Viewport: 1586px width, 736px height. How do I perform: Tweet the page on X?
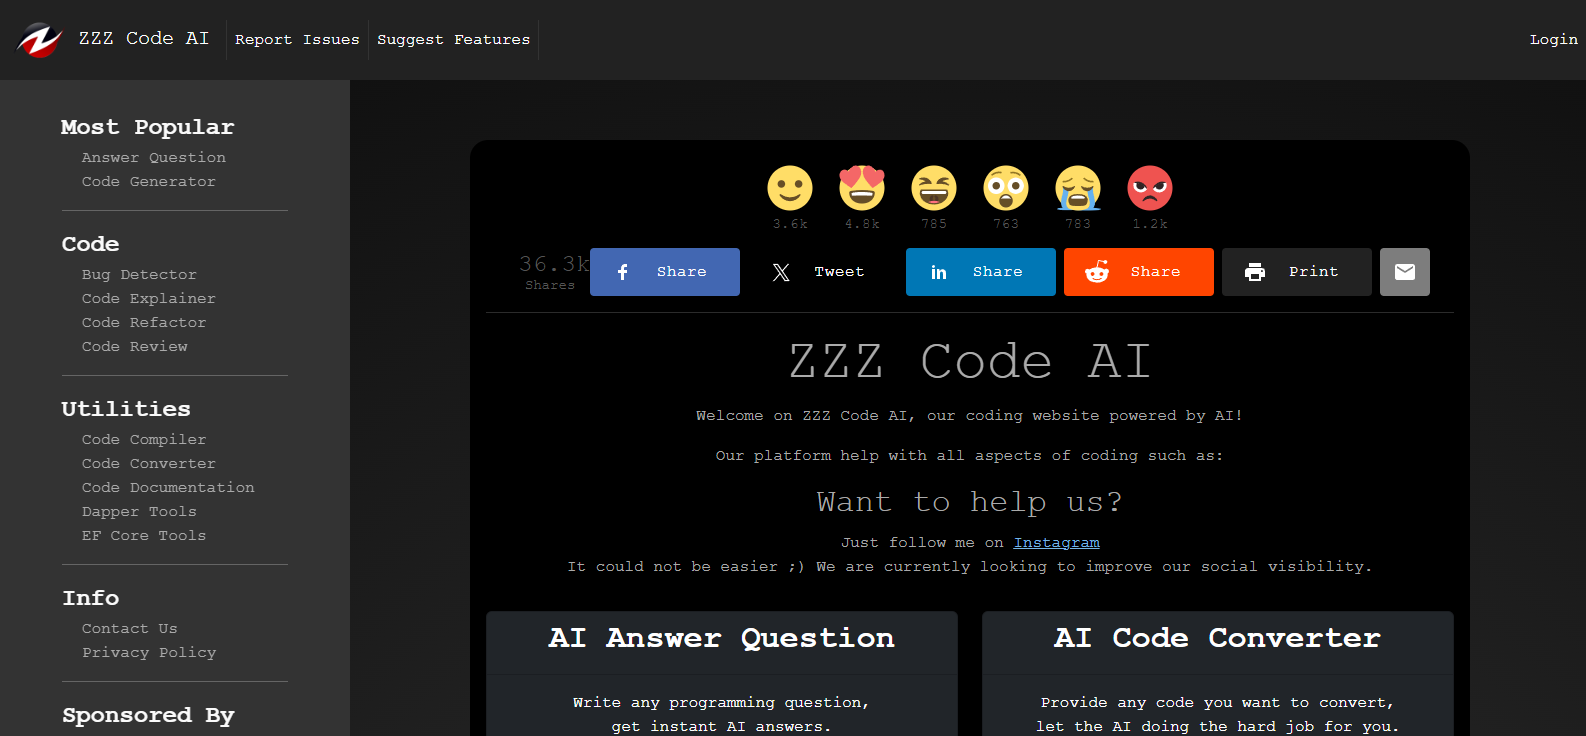pos(823,272)
